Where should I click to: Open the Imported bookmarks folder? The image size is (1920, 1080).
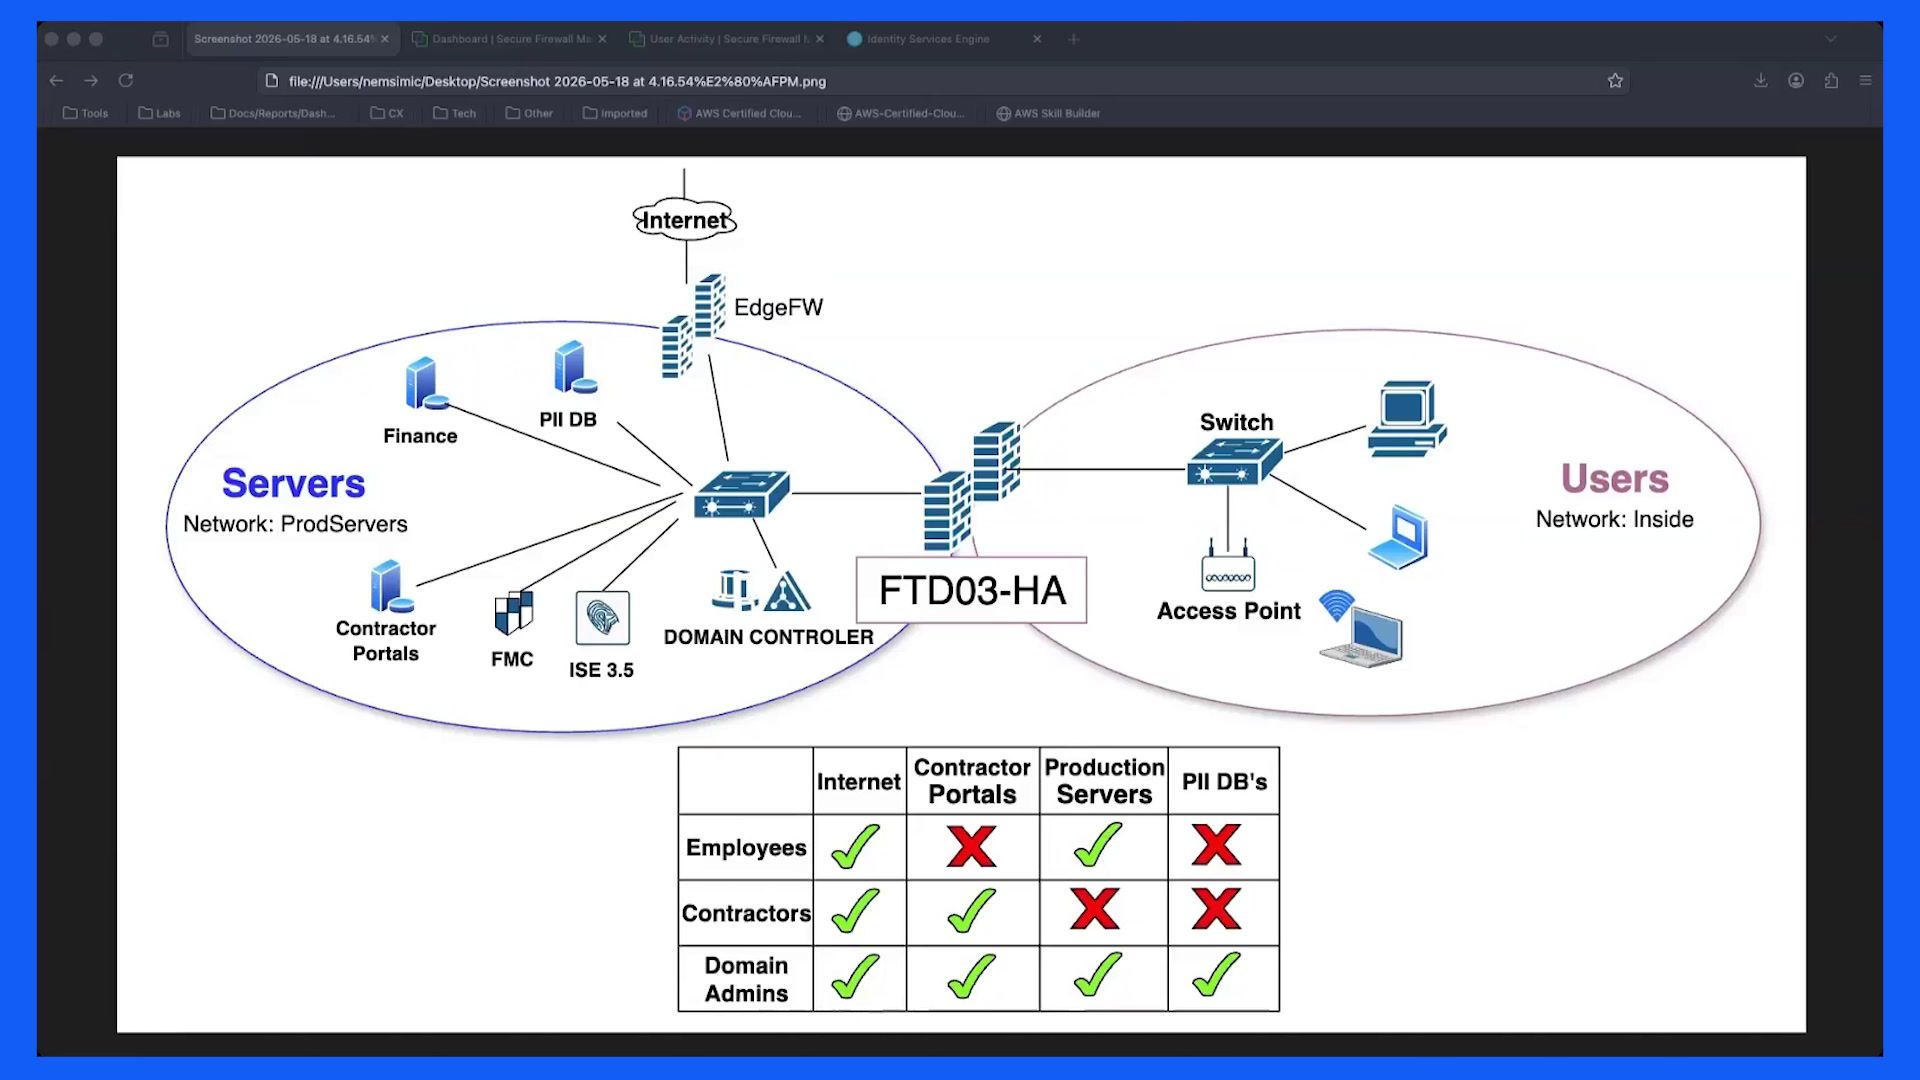point(615,113)
